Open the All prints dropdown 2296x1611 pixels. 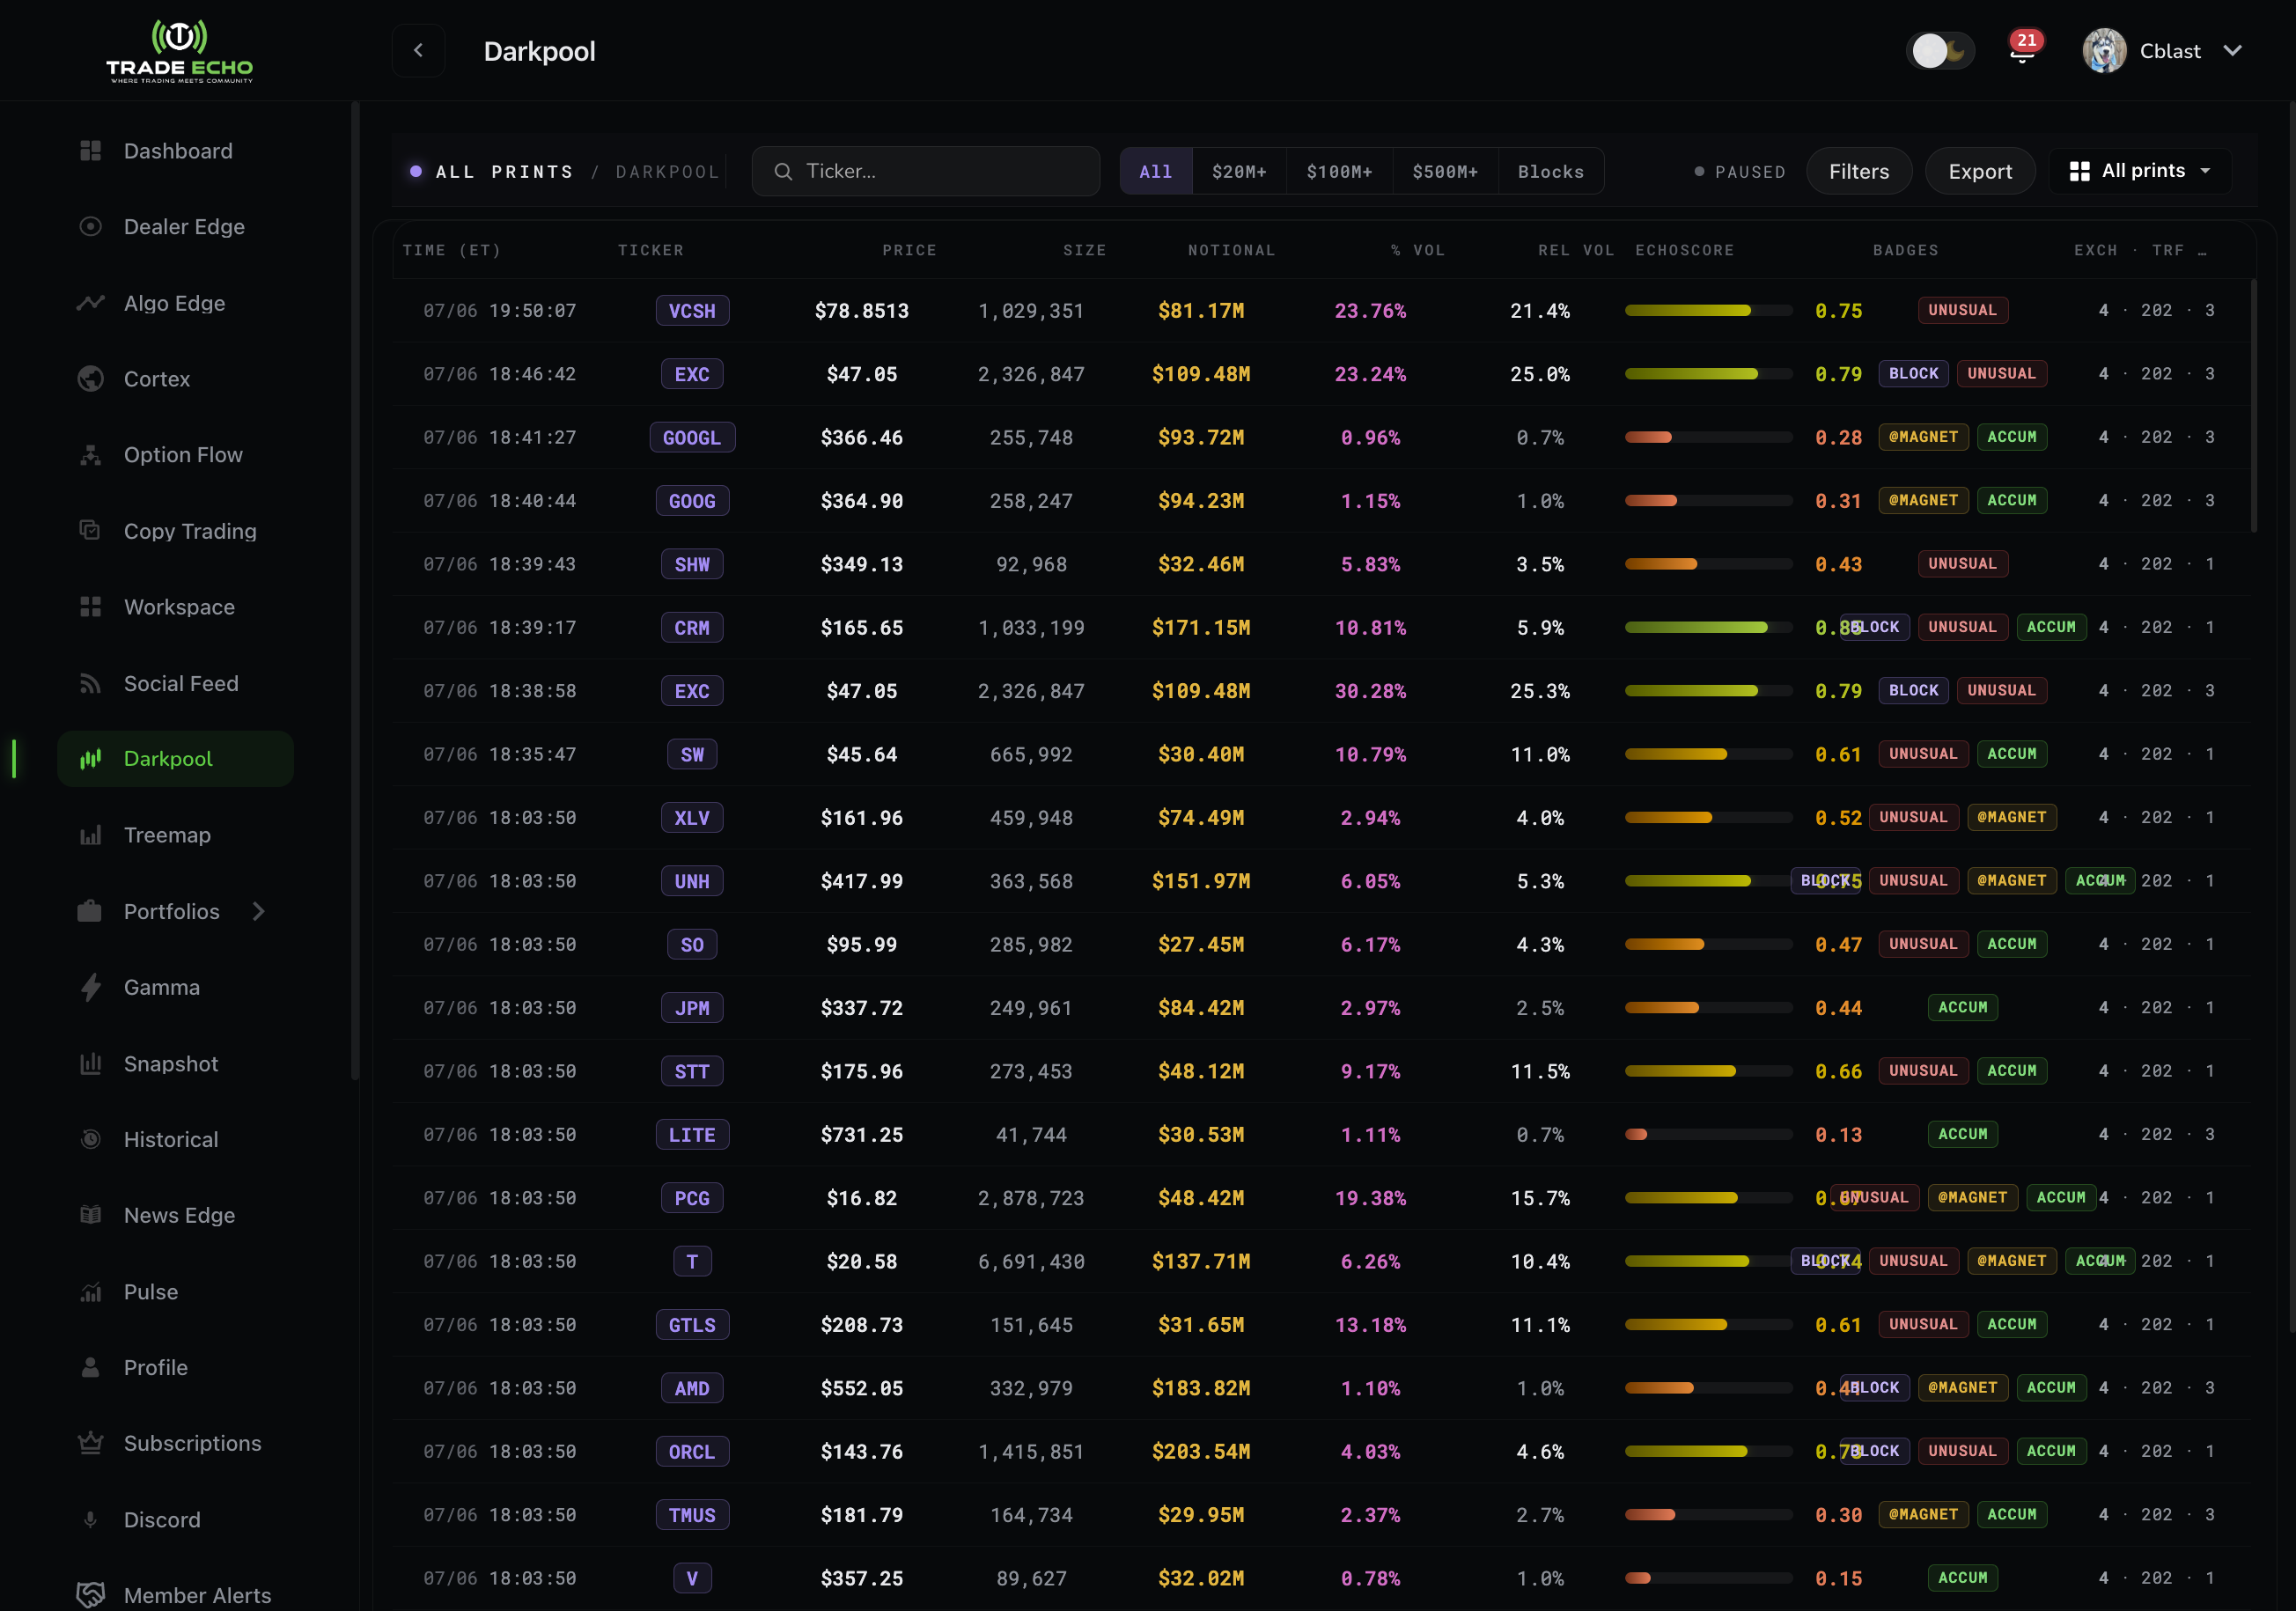[x=2140, y=171]
